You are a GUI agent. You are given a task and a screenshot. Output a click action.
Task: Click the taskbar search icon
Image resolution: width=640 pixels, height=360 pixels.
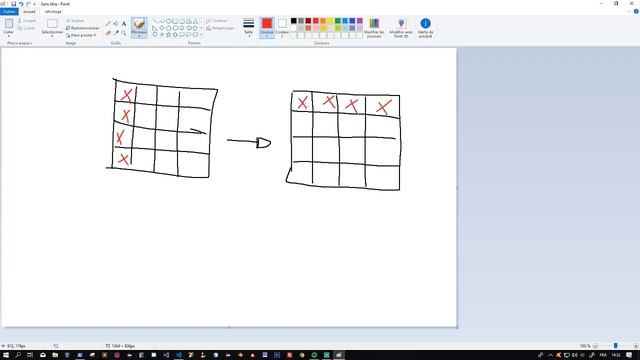coord(18,355)
